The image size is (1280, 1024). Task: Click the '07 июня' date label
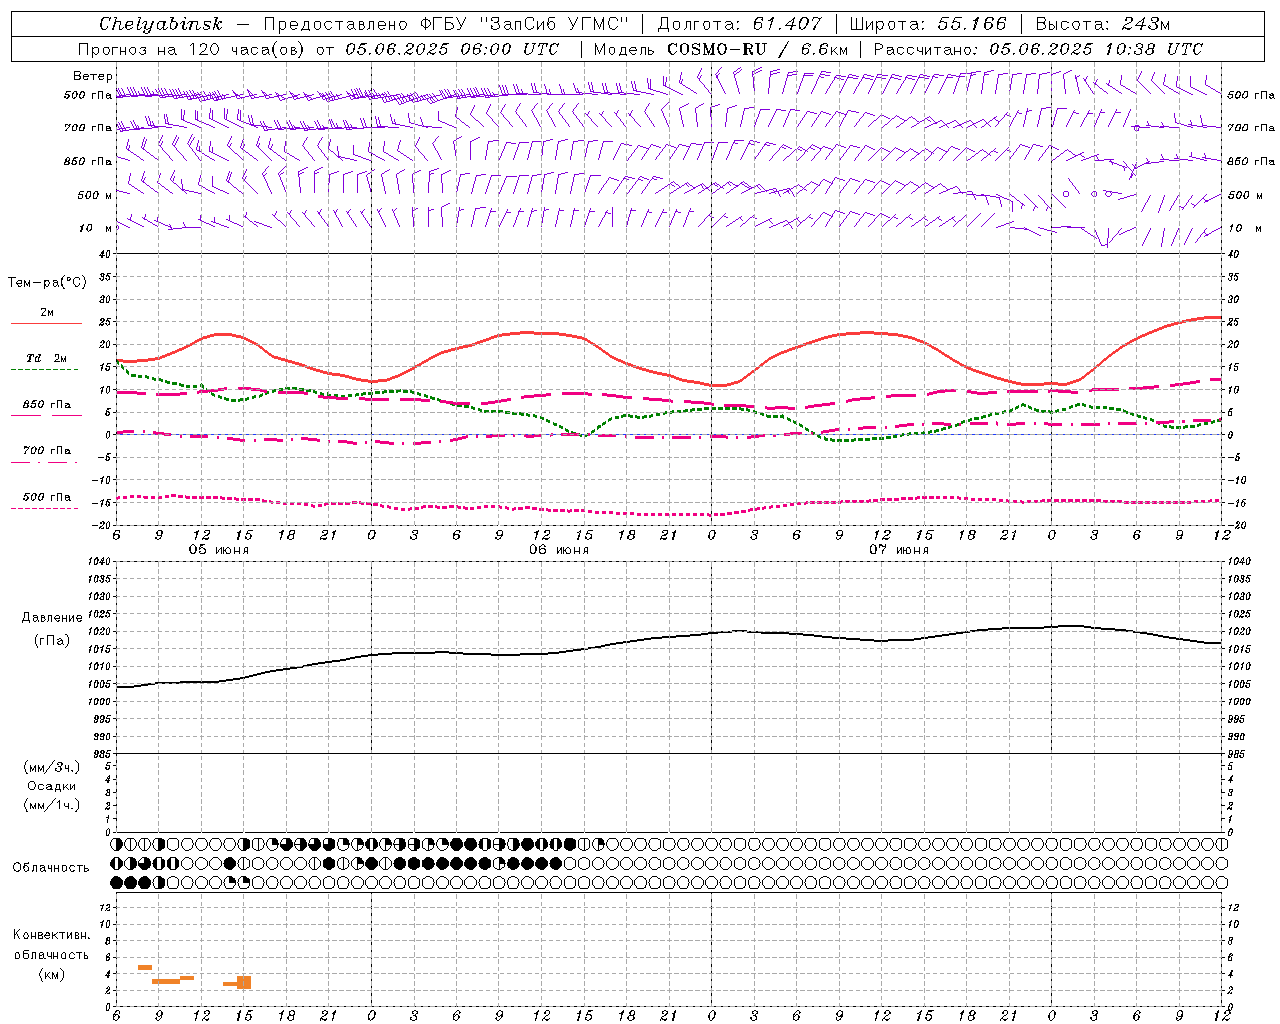pyautogui.click(x=899, y=549)
